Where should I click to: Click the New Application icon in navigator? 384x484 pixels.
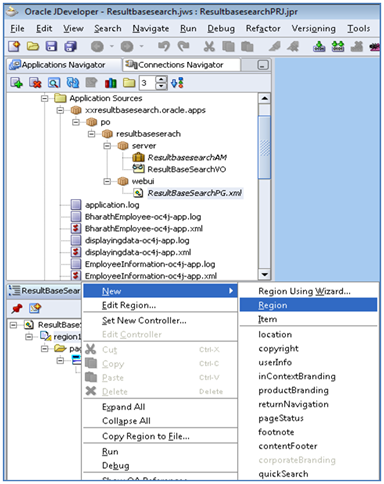click(16, 82)
